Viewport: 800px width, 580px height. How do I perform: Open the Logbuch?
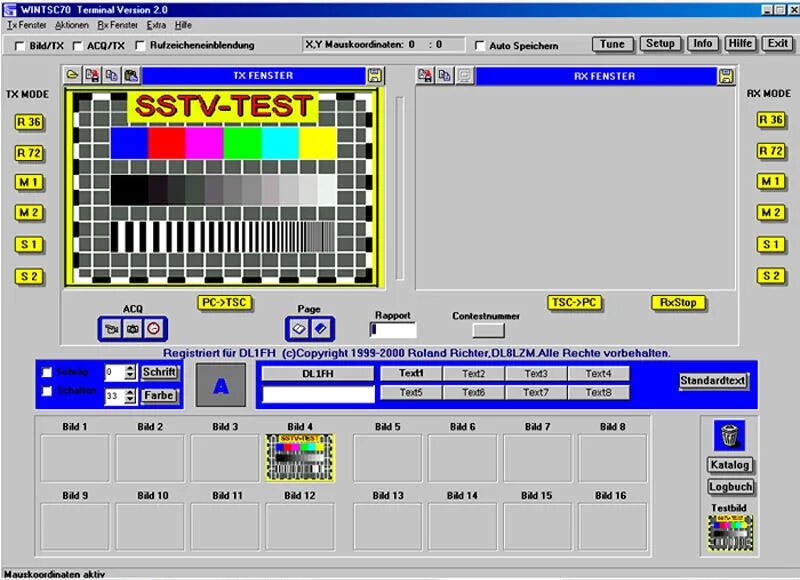(730, 487)
